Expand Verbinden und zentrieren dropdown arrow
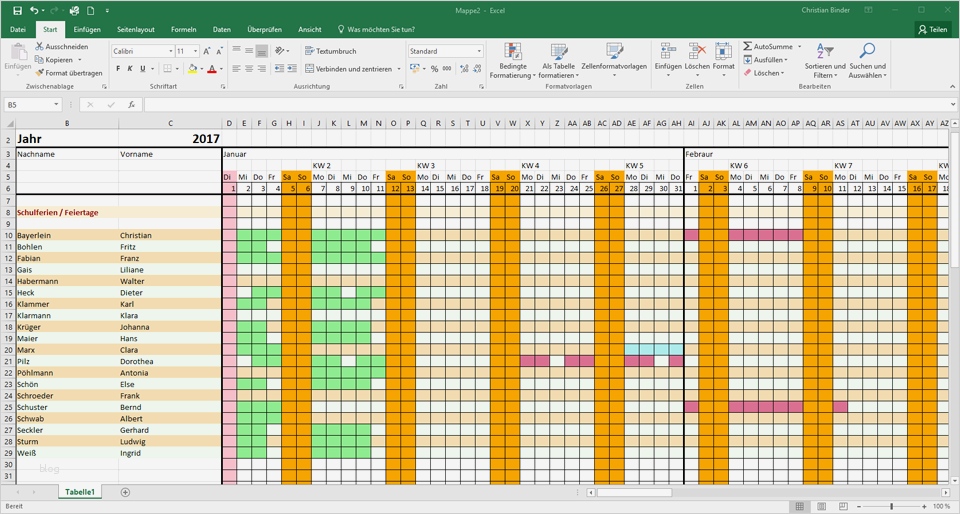The height and width of the screenshot is (514, 960). tap(399, 69)
